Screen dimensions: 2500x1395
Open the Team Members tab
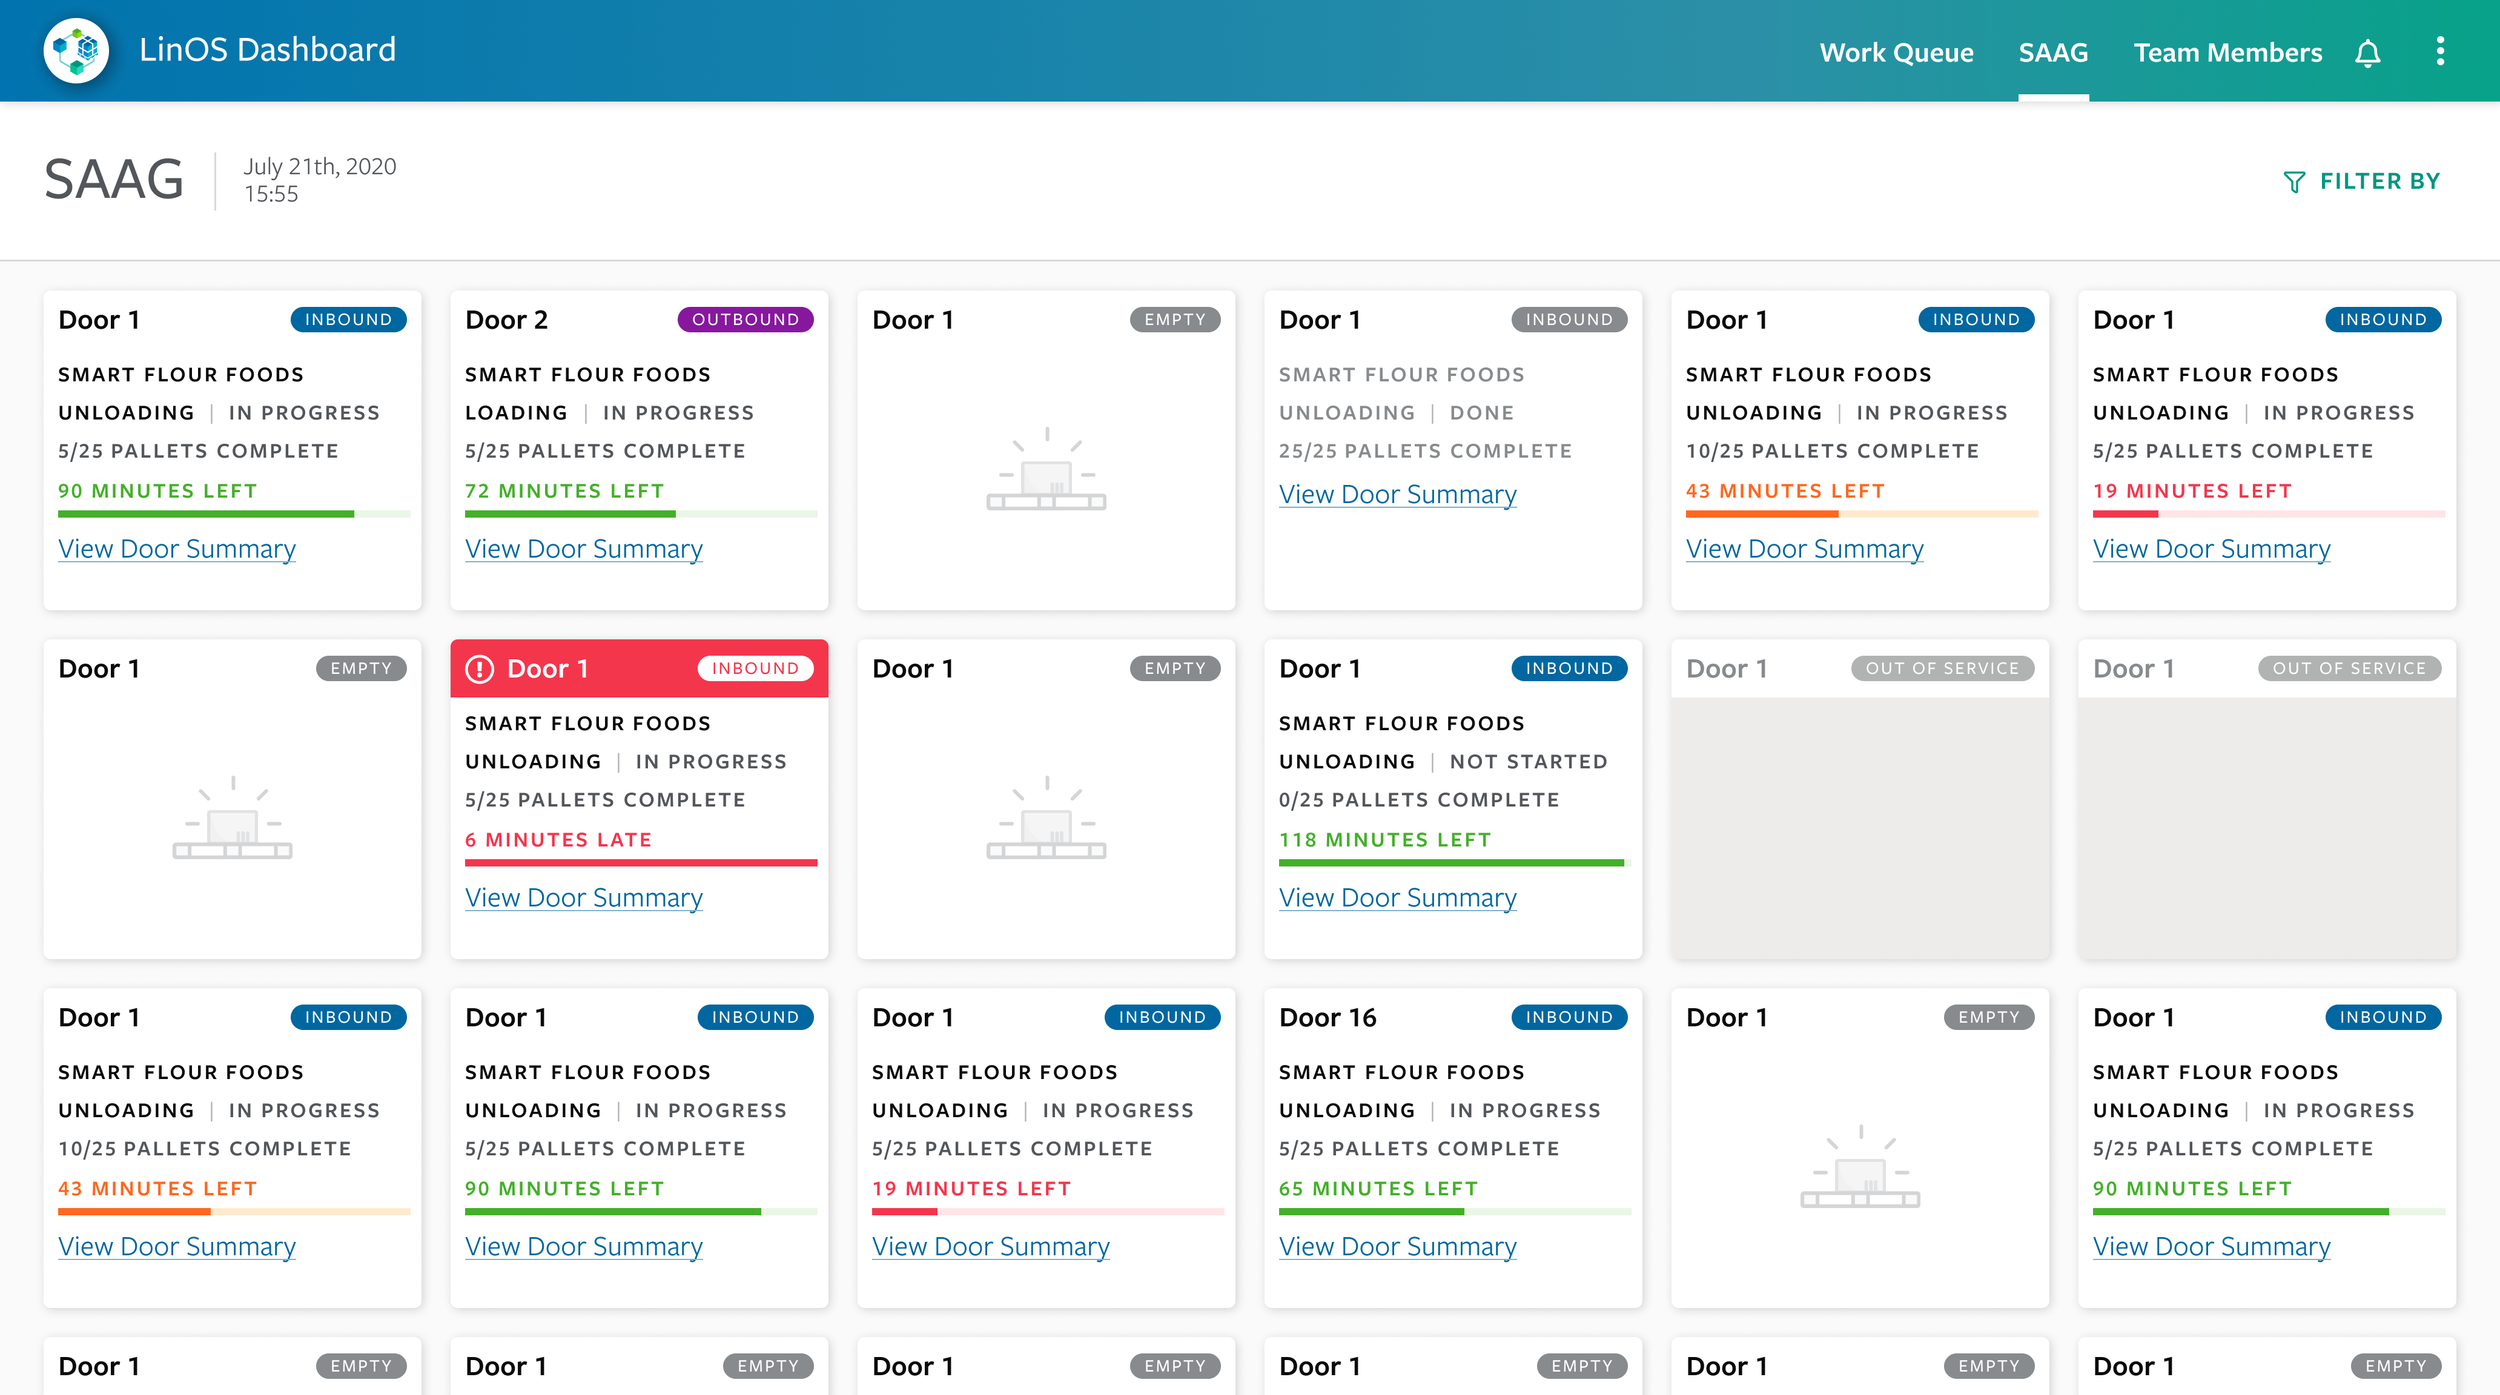point(2227,52)
